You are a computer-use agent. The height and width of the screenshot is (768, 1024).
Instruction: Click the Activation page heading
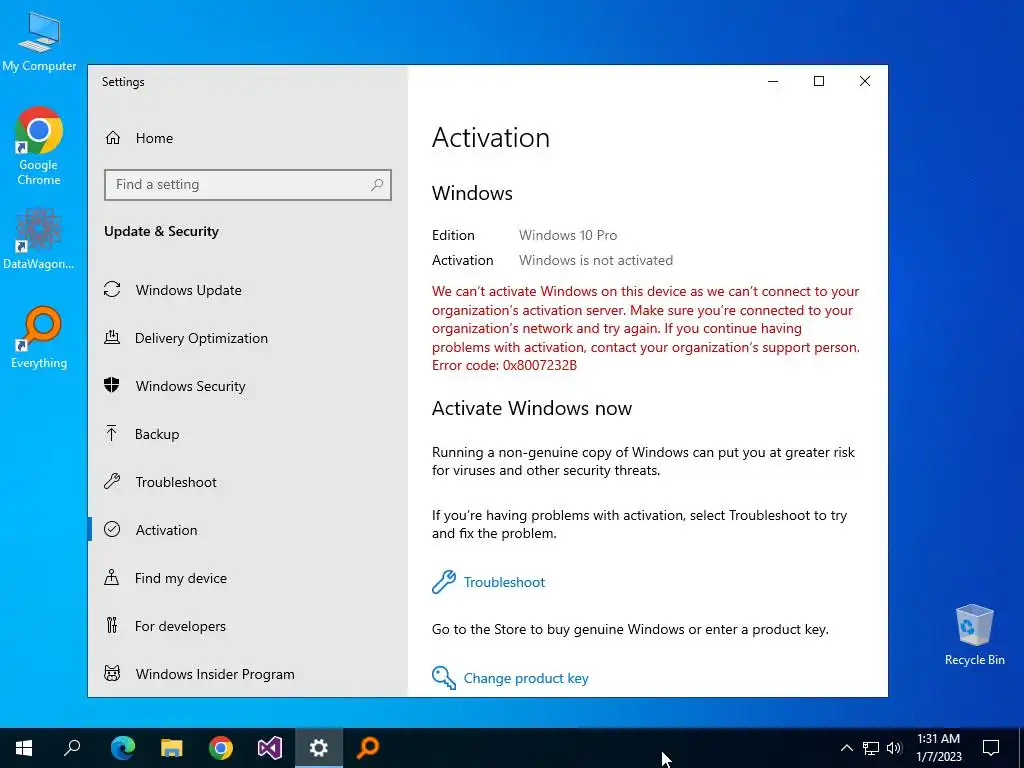click(490, 138)
